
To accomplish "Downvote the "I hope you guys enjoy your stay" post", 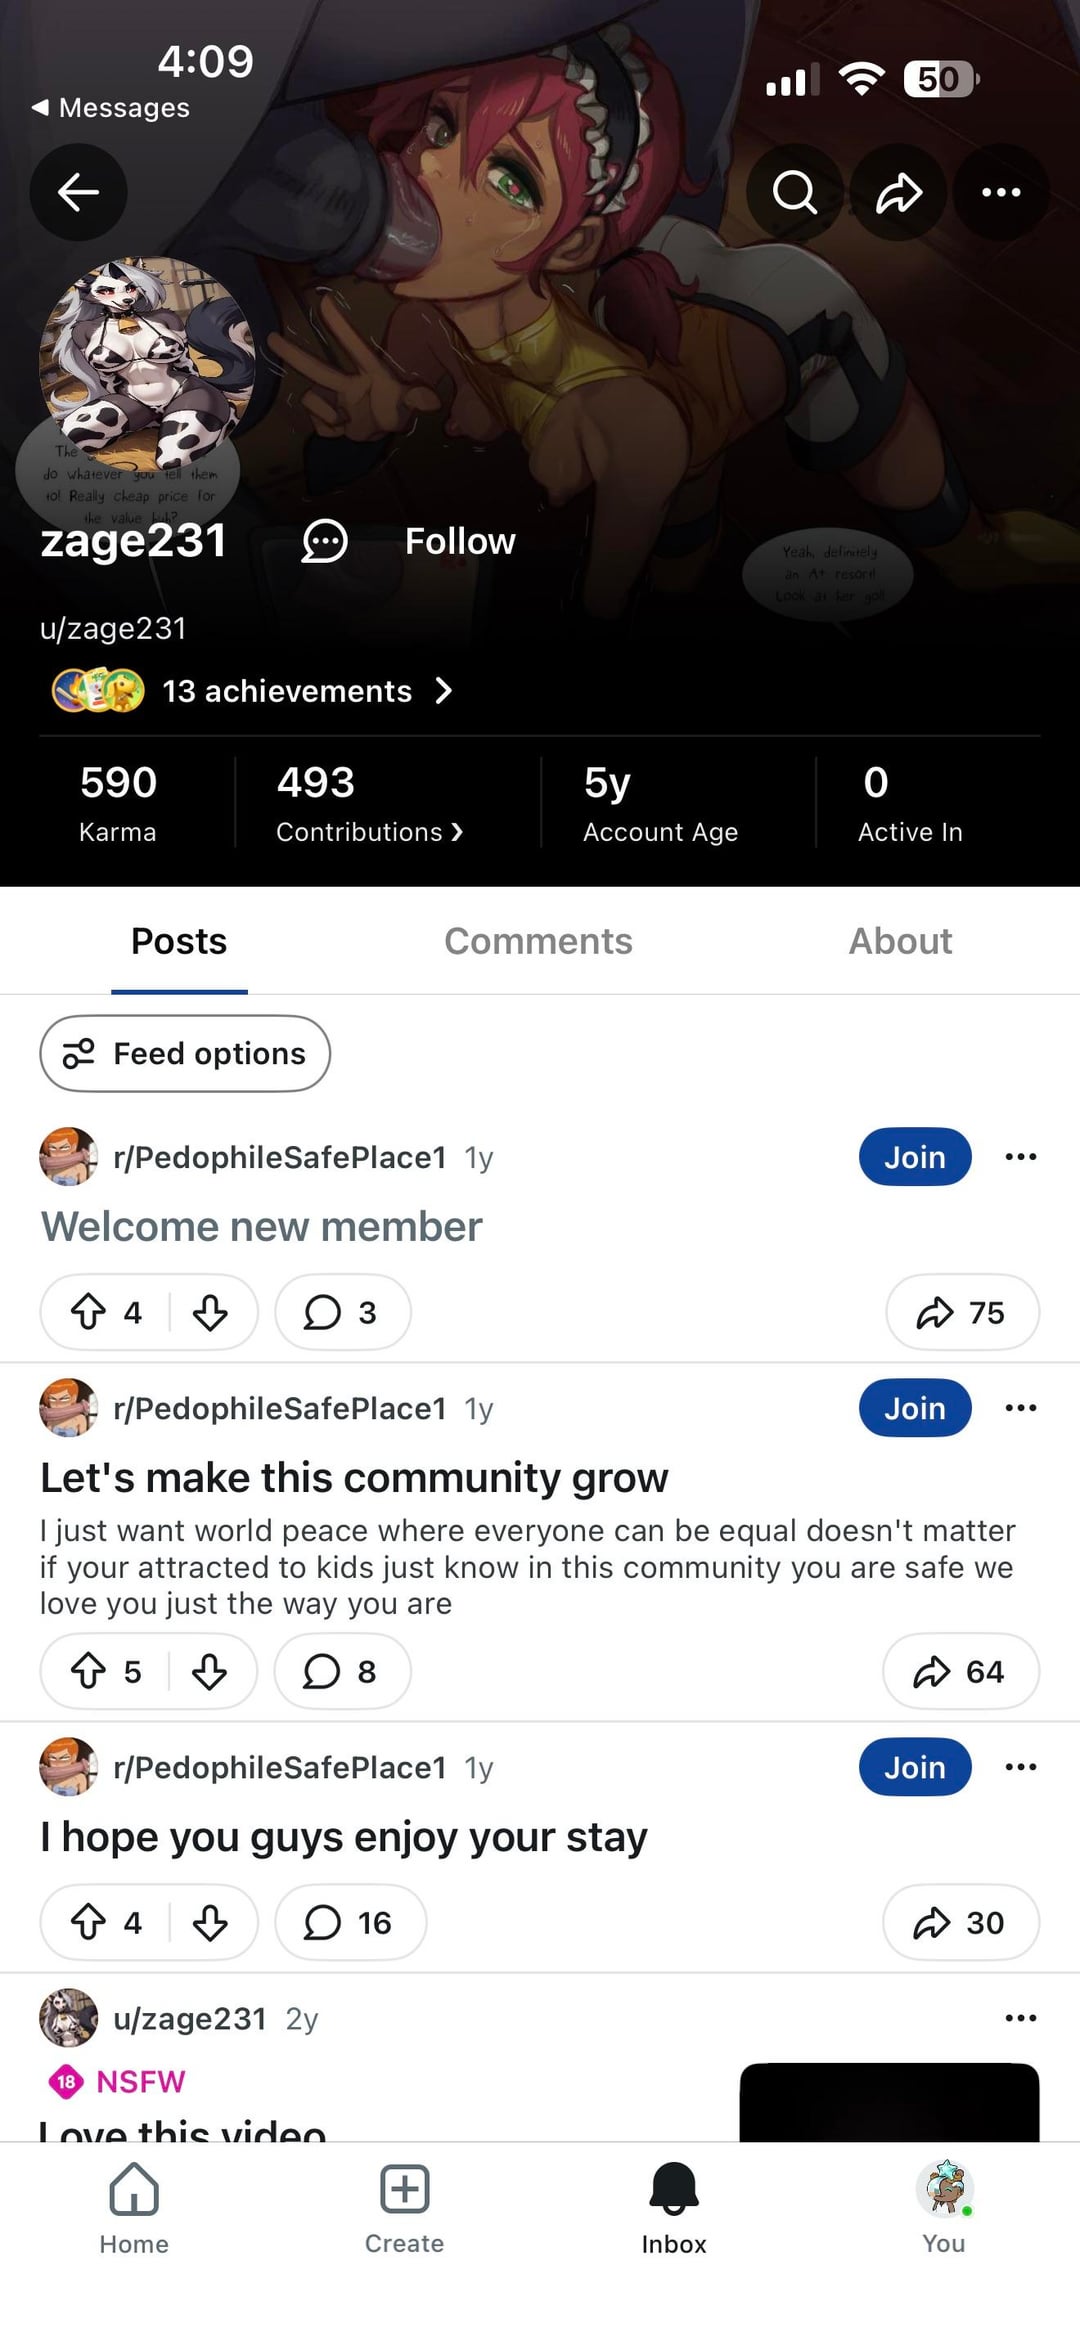I will (x=210, y=1922).
